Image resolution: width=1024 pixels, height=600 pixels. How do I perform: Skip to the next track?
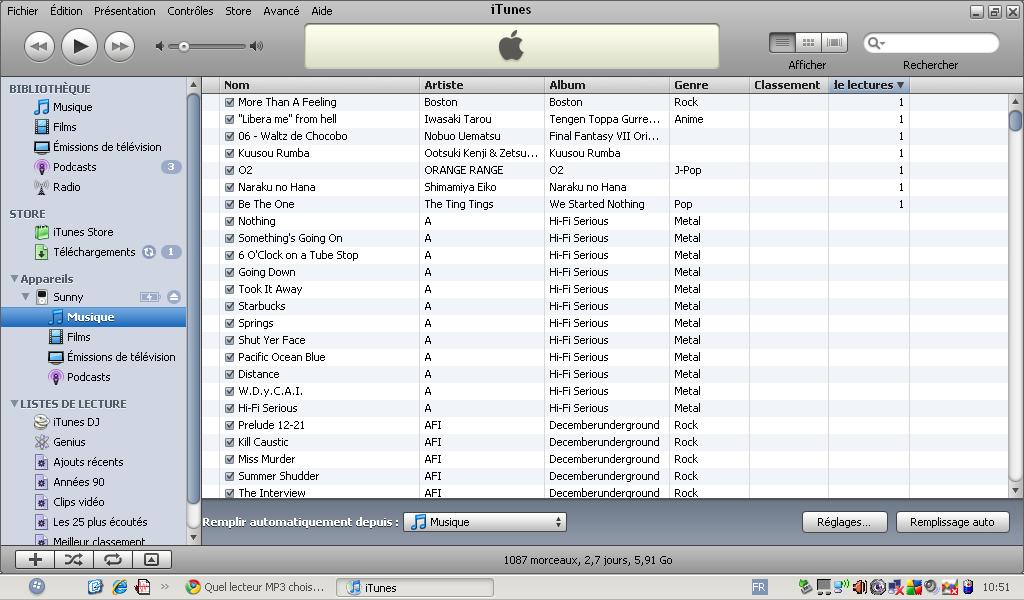[119, 46]
